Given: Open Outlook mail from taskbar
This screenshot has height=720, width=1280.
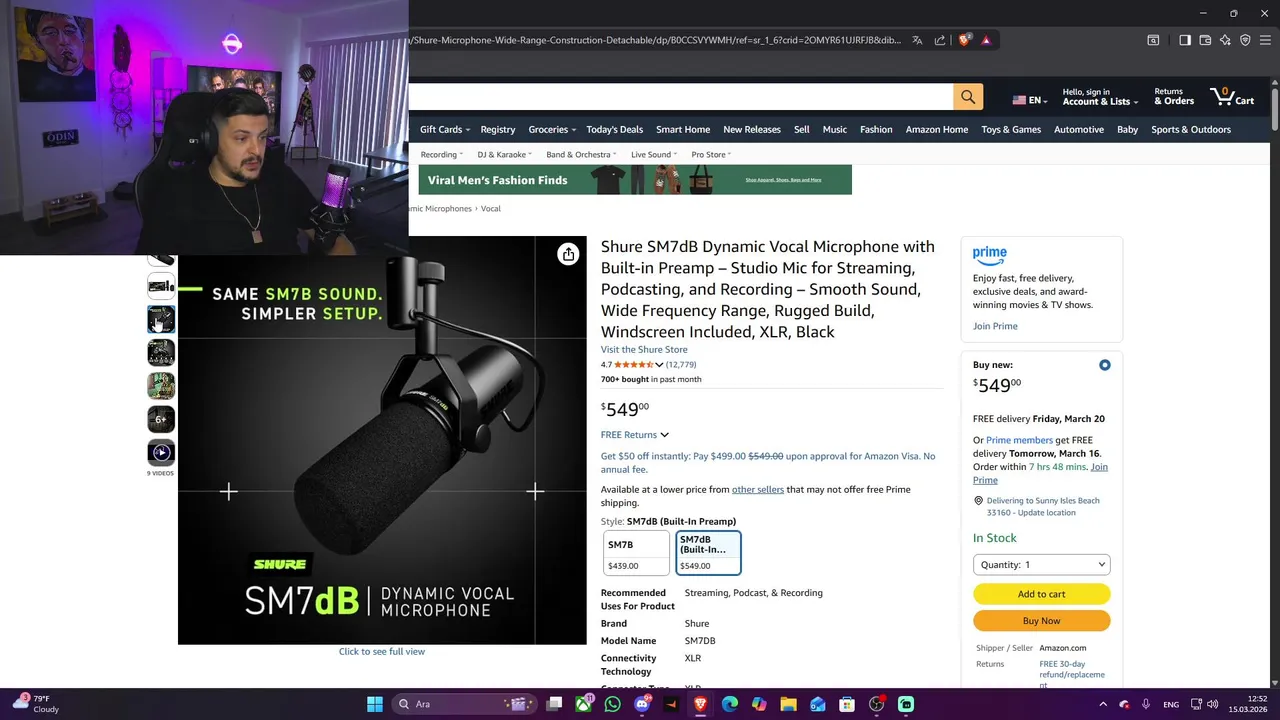Looking at the screenshot, I should coord(818,704).
